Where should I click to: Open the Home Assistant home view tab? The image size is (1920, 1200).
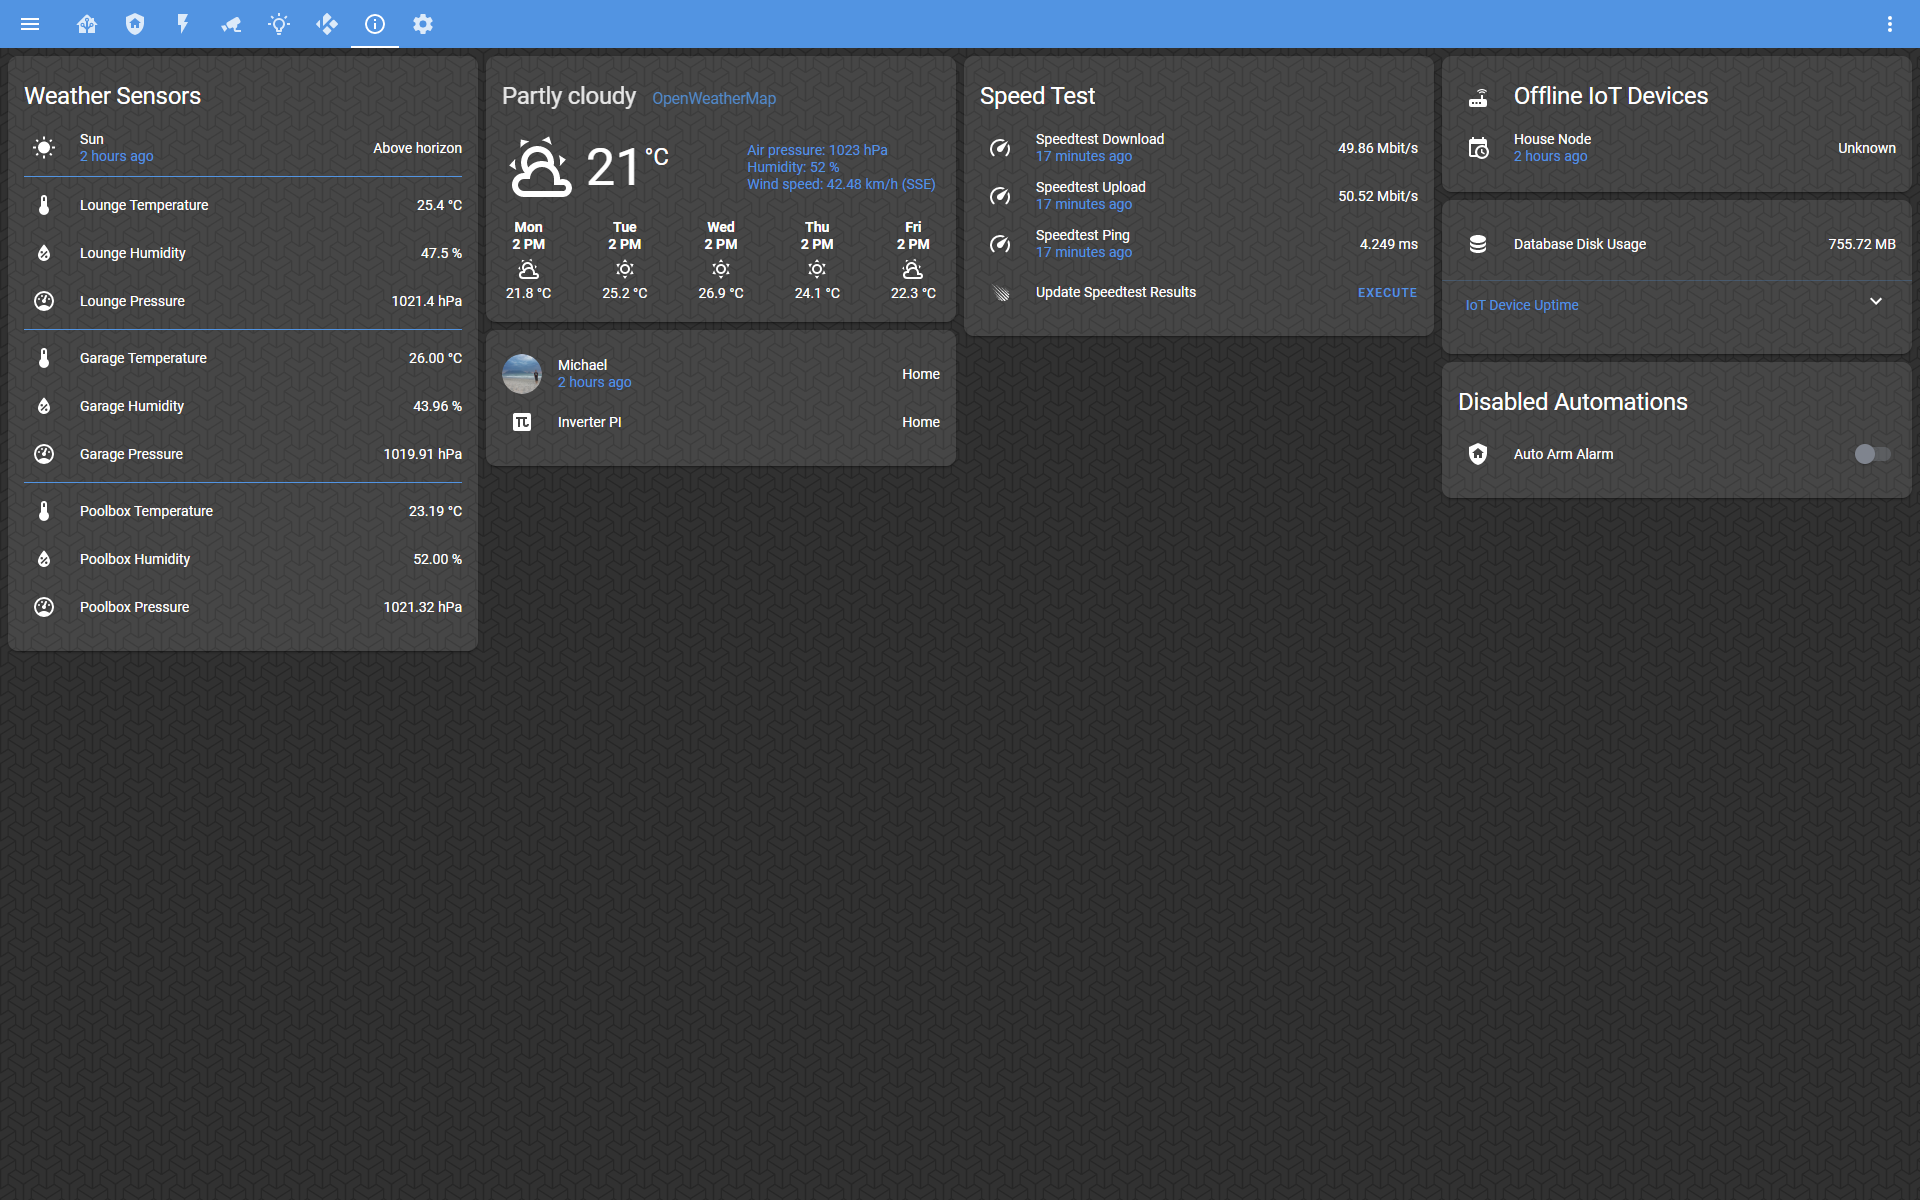tap(87, 24)
